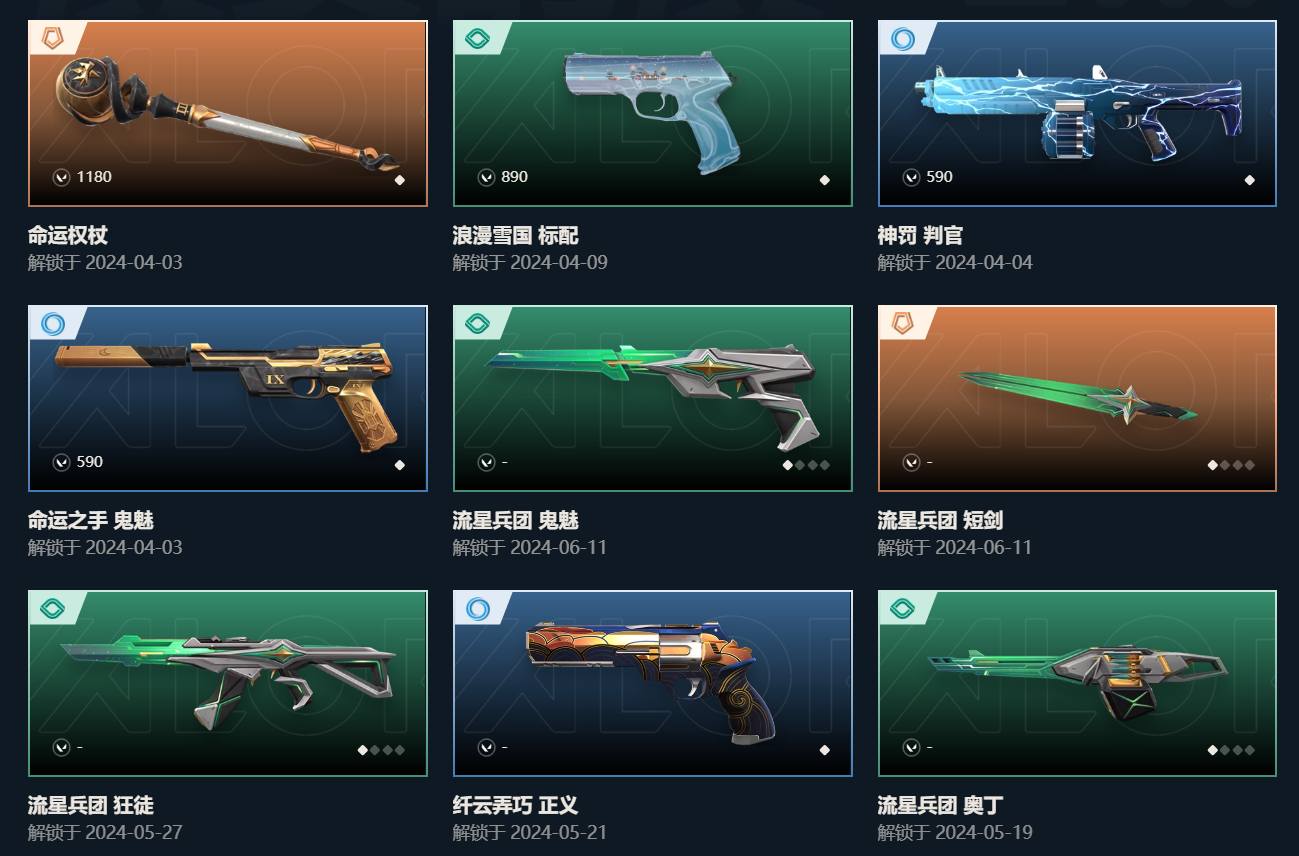The width and height of the screenshot is (1299, 856).
Task: Open the 命运权杖 melee skin image
Action: (228, 113)
